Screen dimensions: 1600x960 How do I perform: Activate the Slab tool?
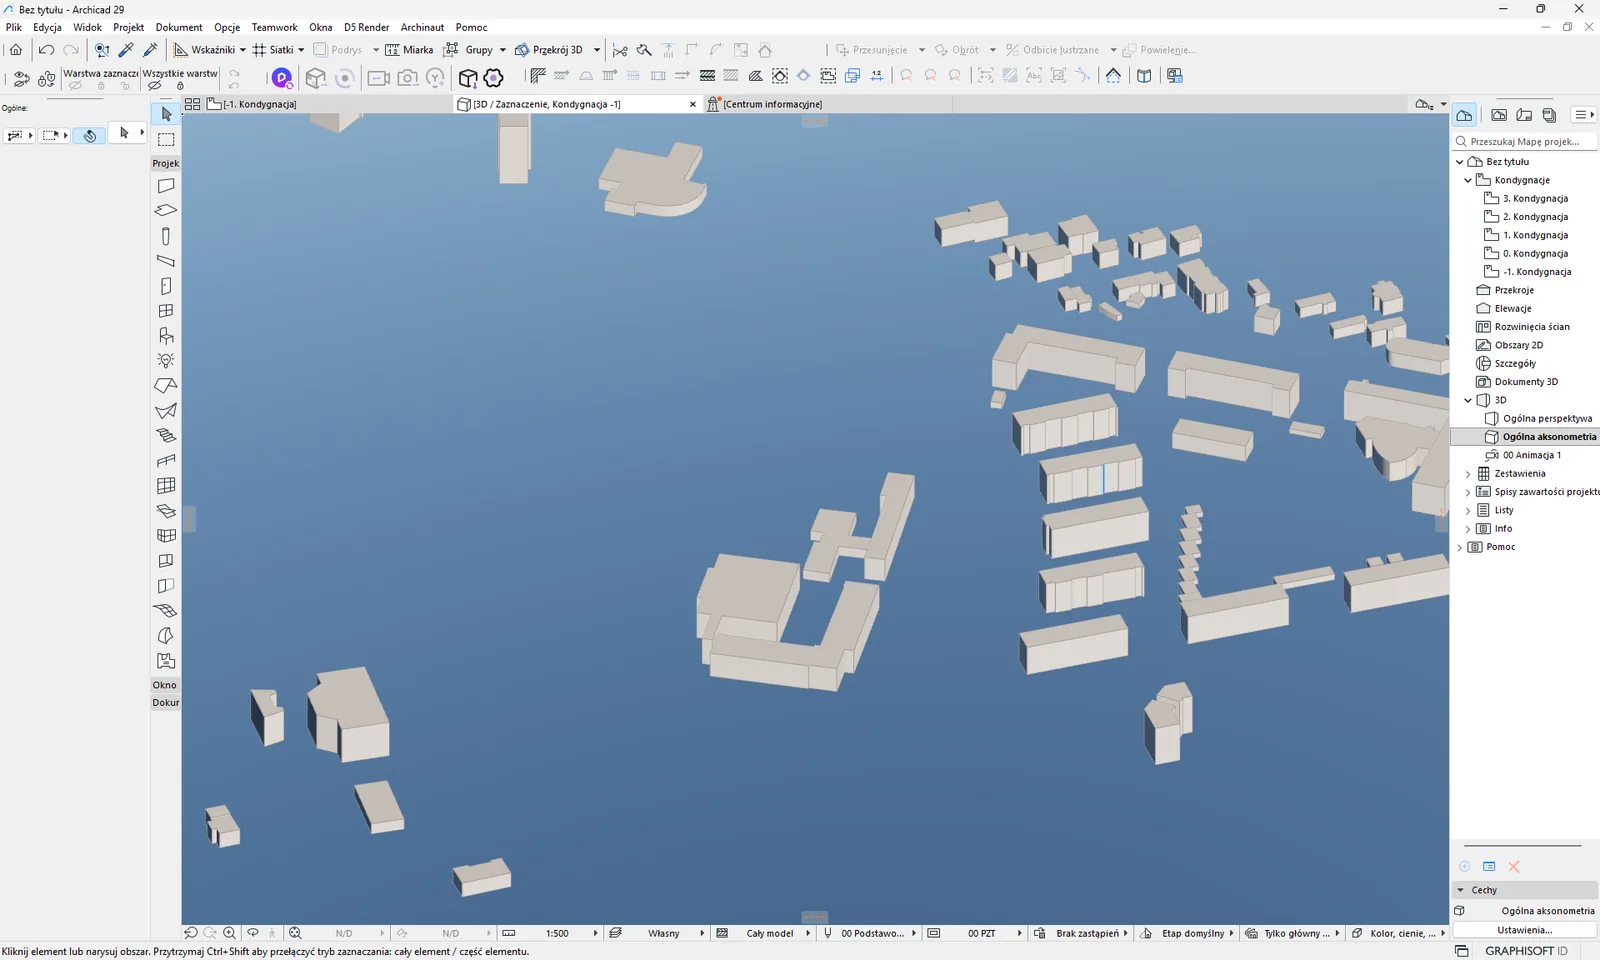166,211
